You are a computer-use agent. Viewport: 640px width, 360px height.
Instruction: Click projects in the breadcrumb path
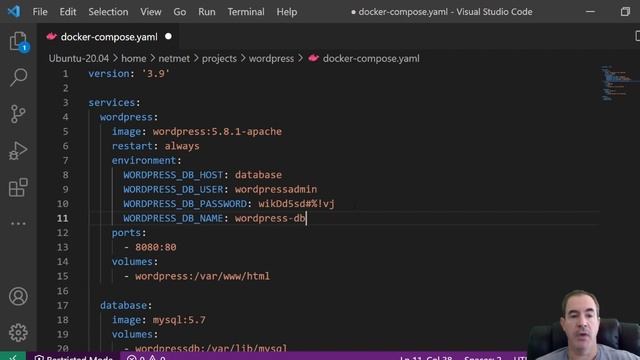point(219,58)
